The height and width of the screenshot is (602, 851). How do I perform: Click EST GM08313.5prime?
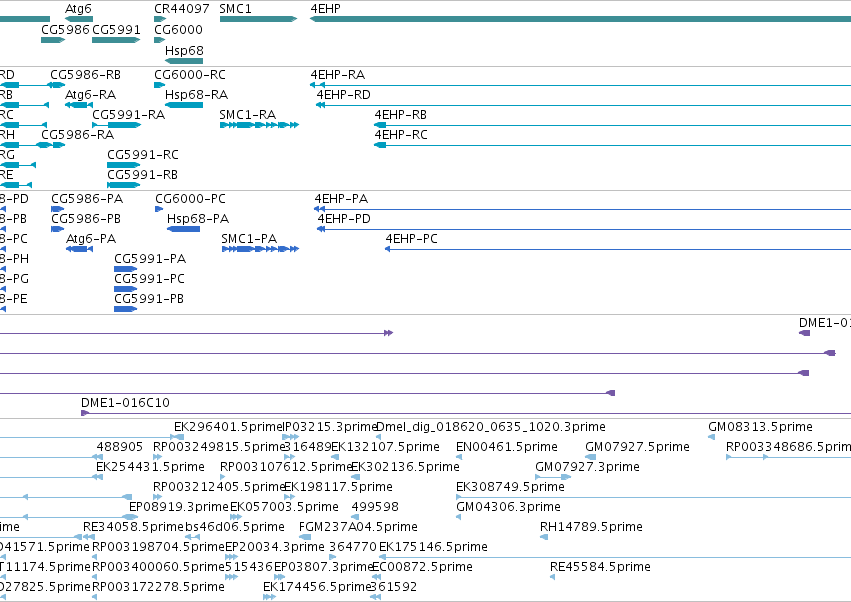point(760,427)
